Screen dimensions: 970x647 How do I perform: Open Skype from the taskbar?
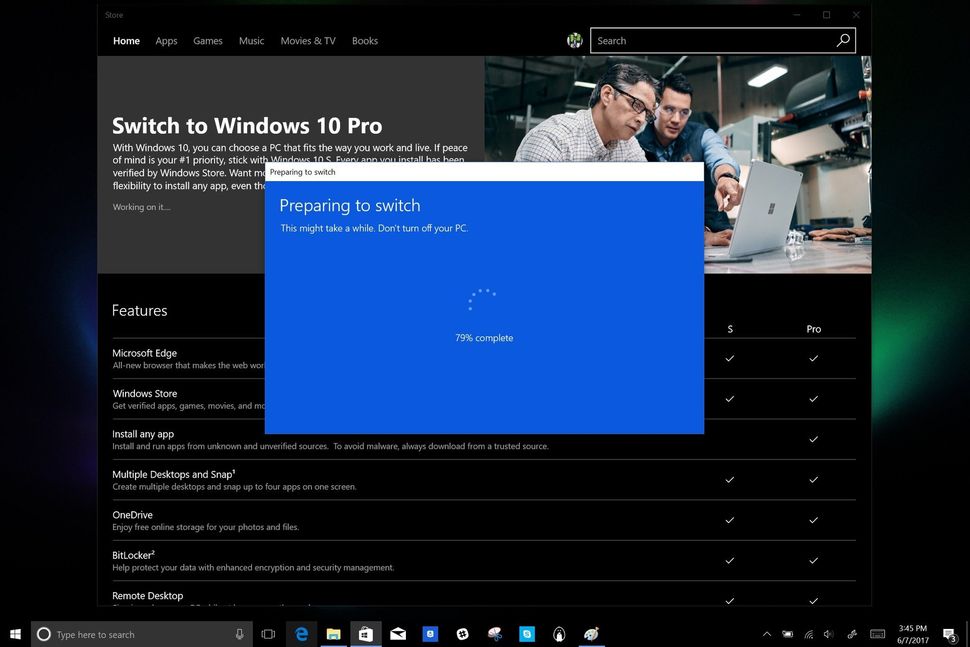pyautogui.click(x=526, y=633)
